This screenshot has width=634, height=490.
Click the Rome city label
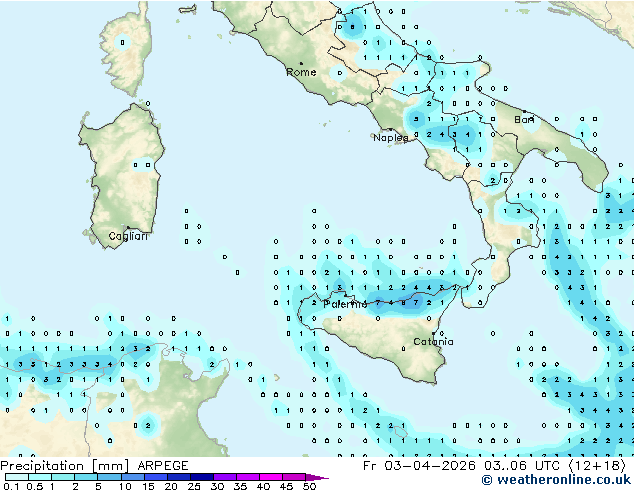[301, 72]
